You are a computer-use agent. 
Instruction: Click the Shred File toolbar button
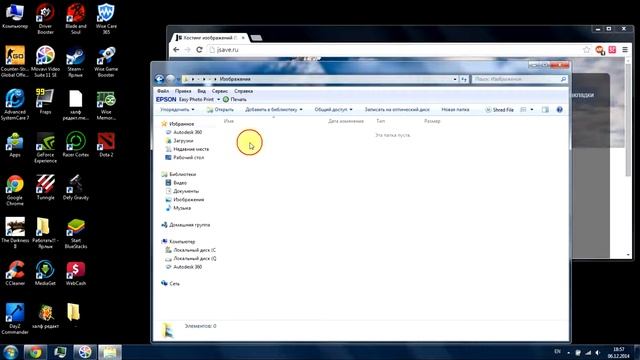tap(499, 109)
